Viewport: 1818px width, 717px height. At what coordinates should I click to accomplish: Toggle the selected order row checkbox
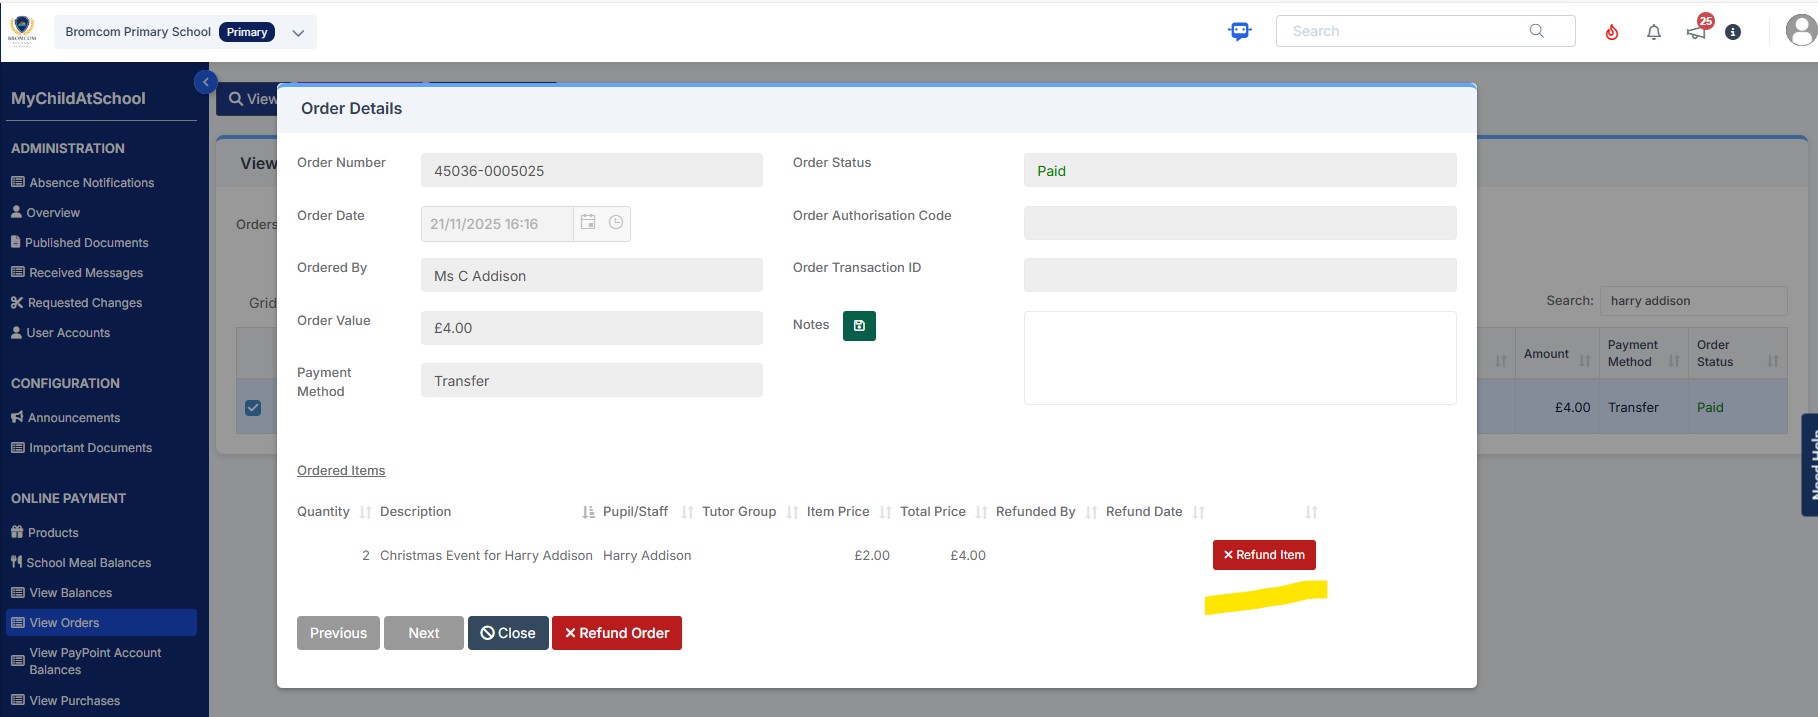253,407
